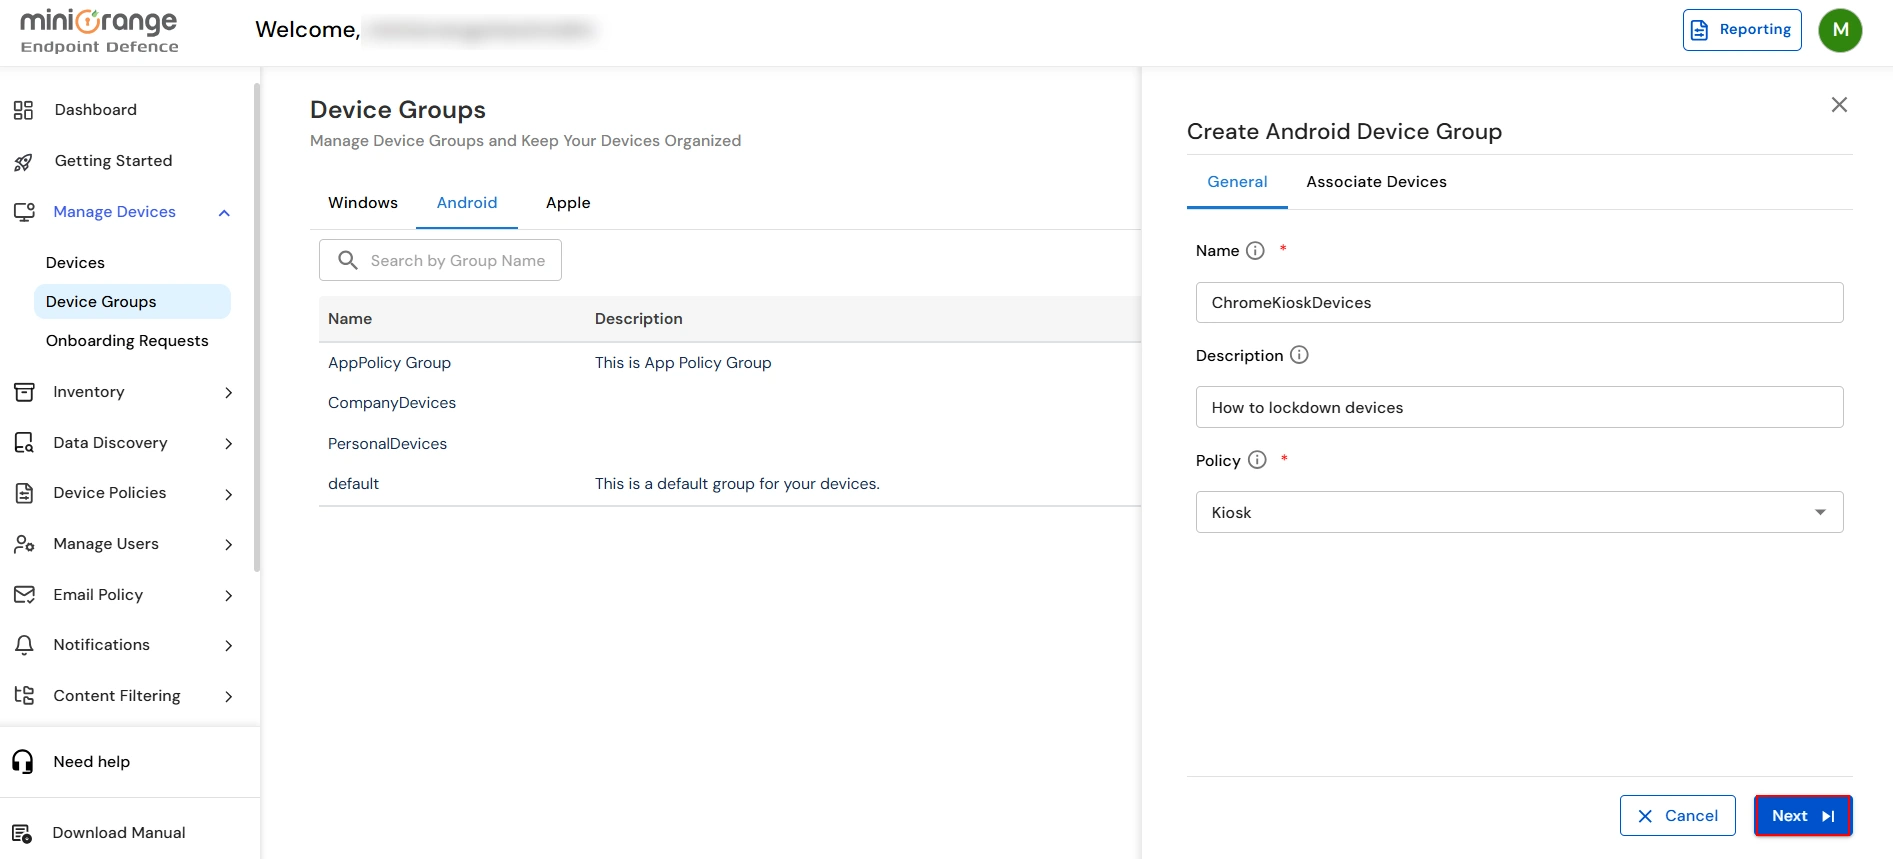Screen dimensions: 1893x859
Task: Open the Device Groups sidebar item
Action: click(x=132, y=302)
